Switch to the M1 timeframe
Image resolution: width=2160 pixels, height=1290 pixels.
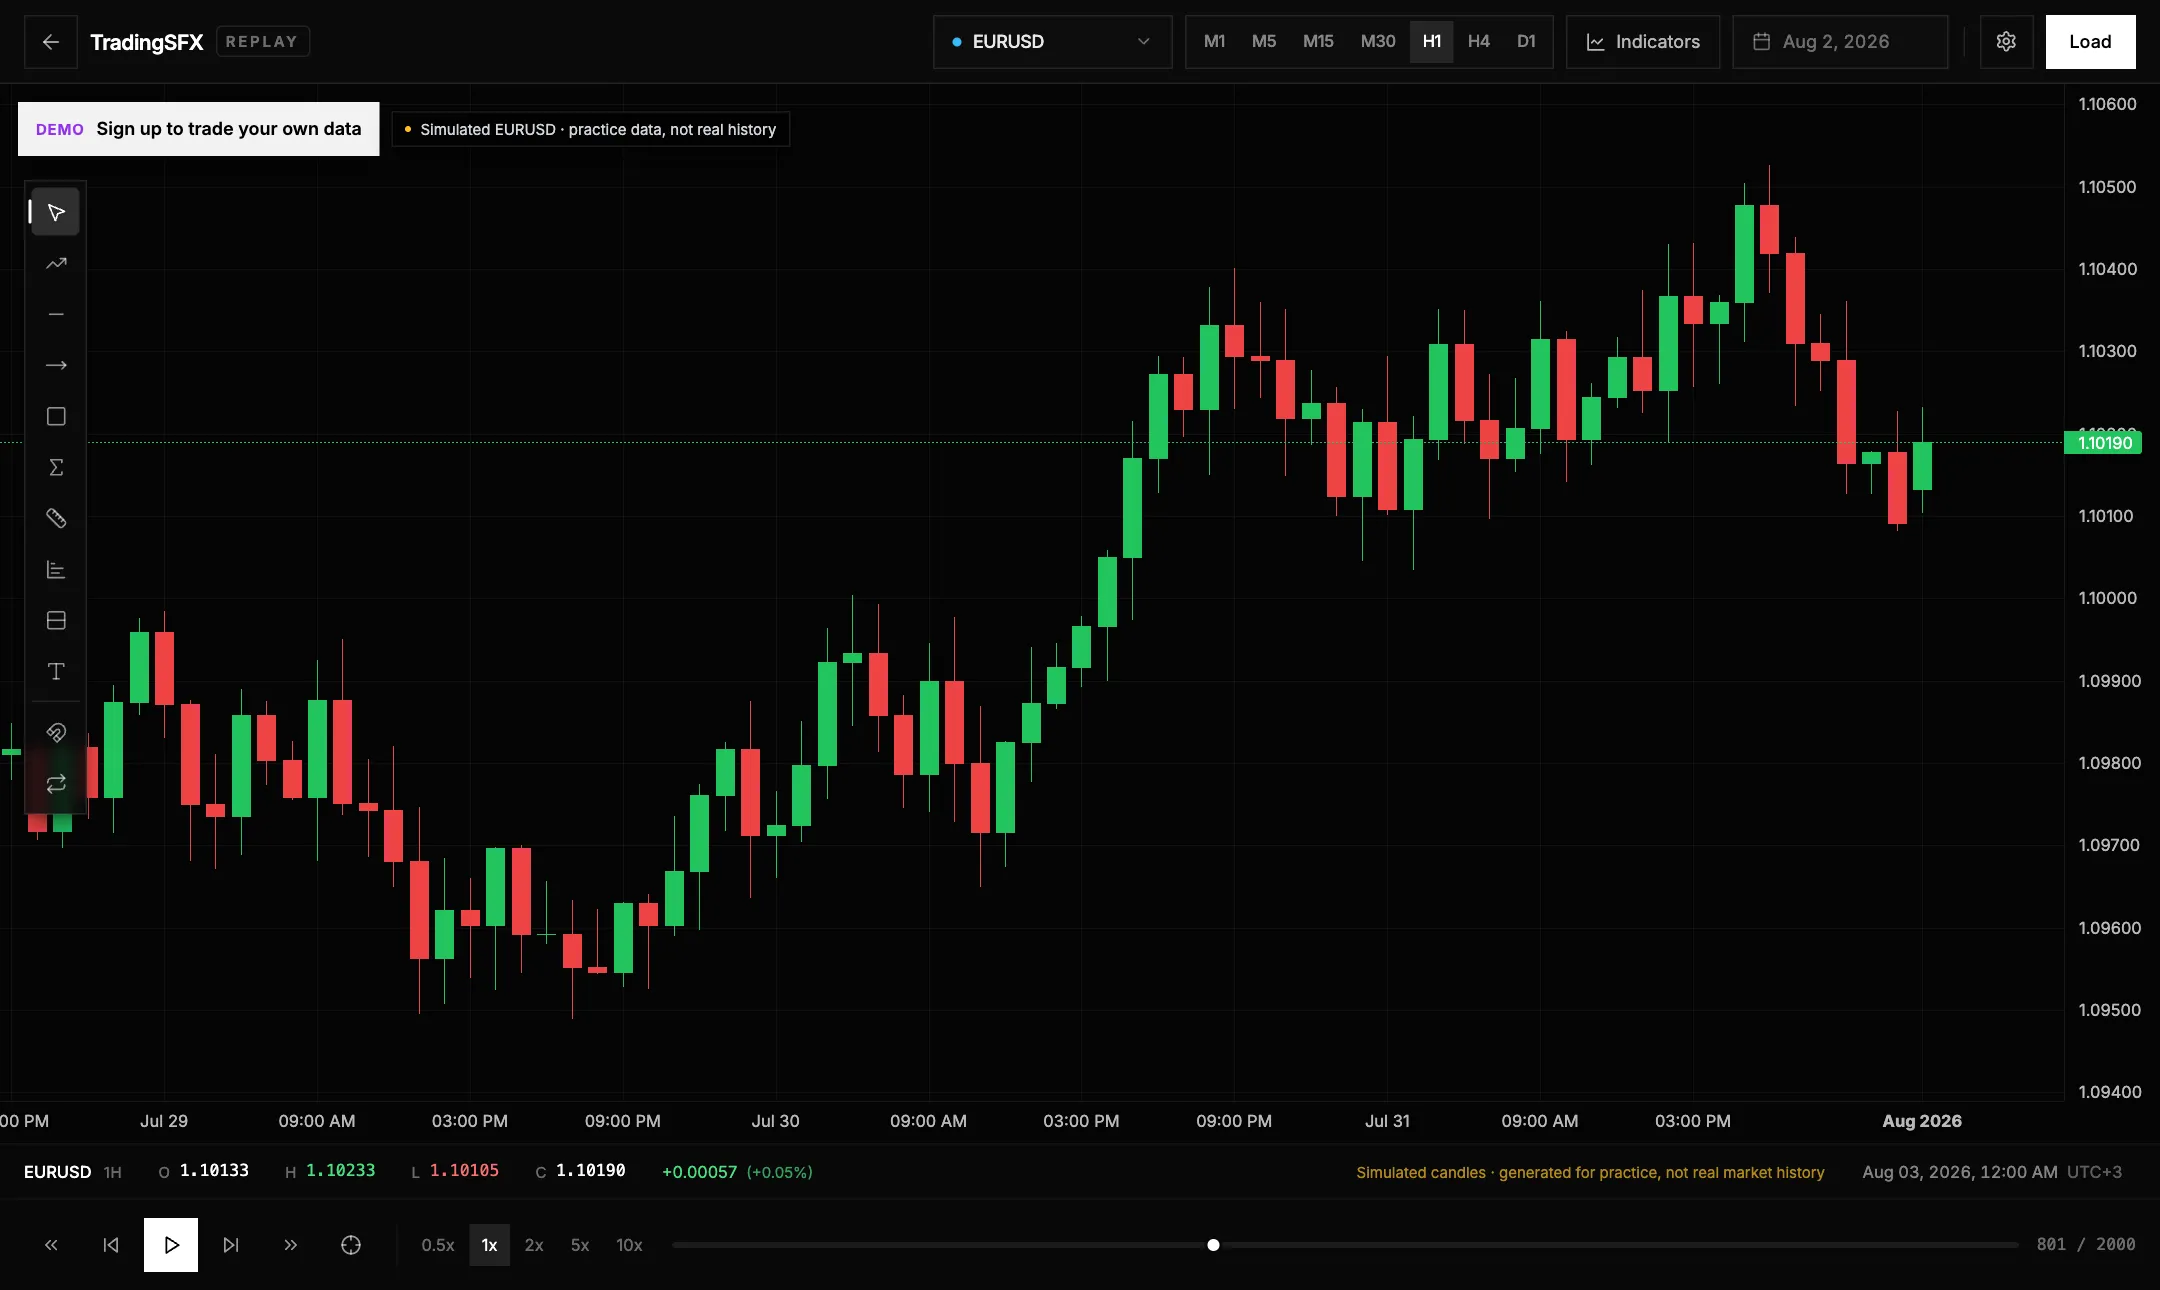click(x=1214, y=42)
